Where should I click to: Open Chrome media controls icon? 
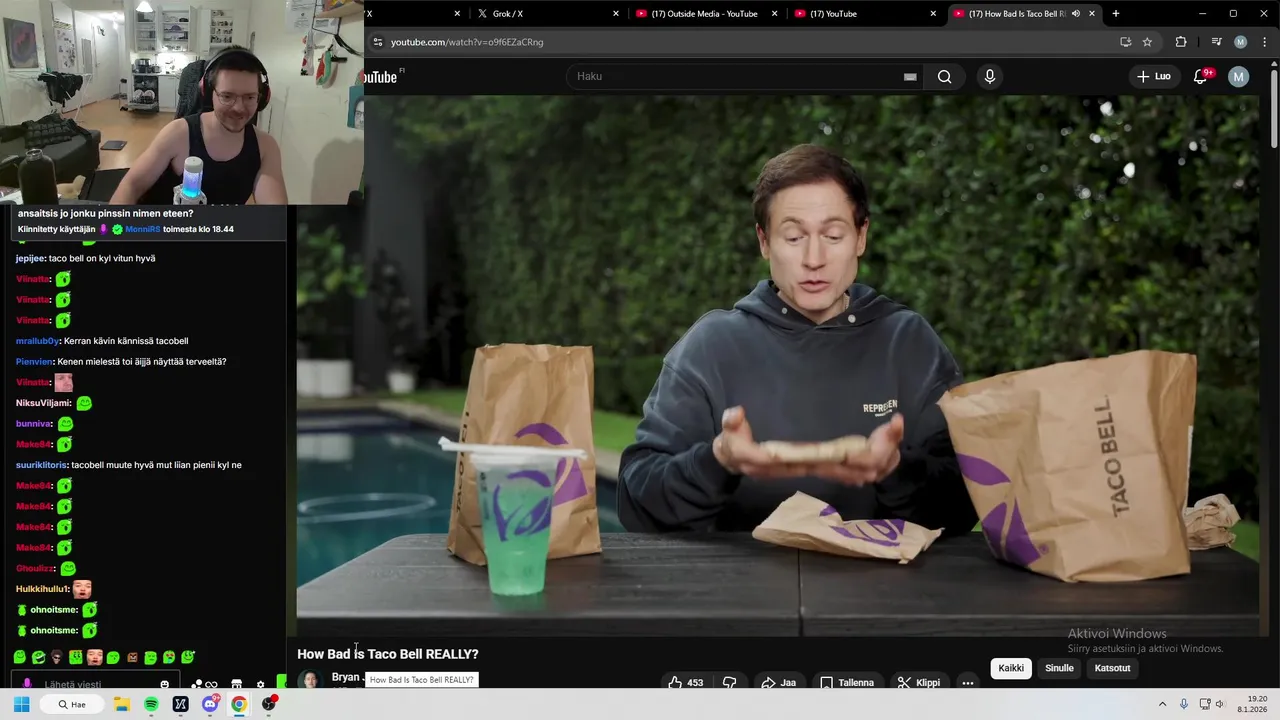(1216, 42)
